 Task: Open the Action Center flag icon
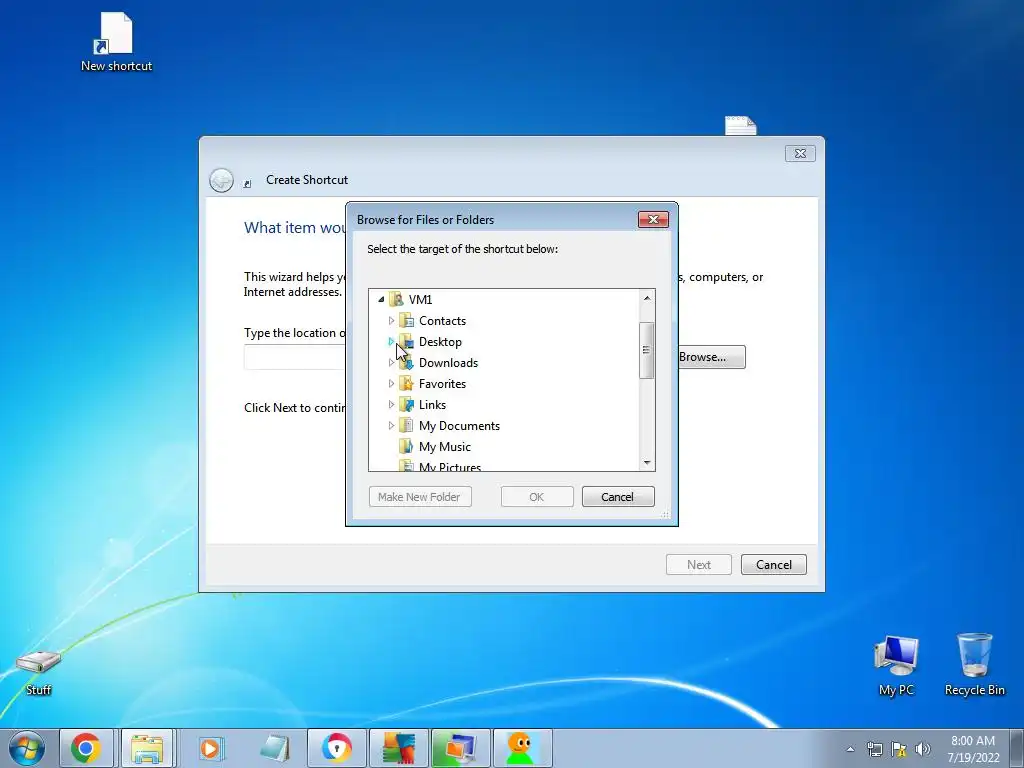tap(899, 749)
